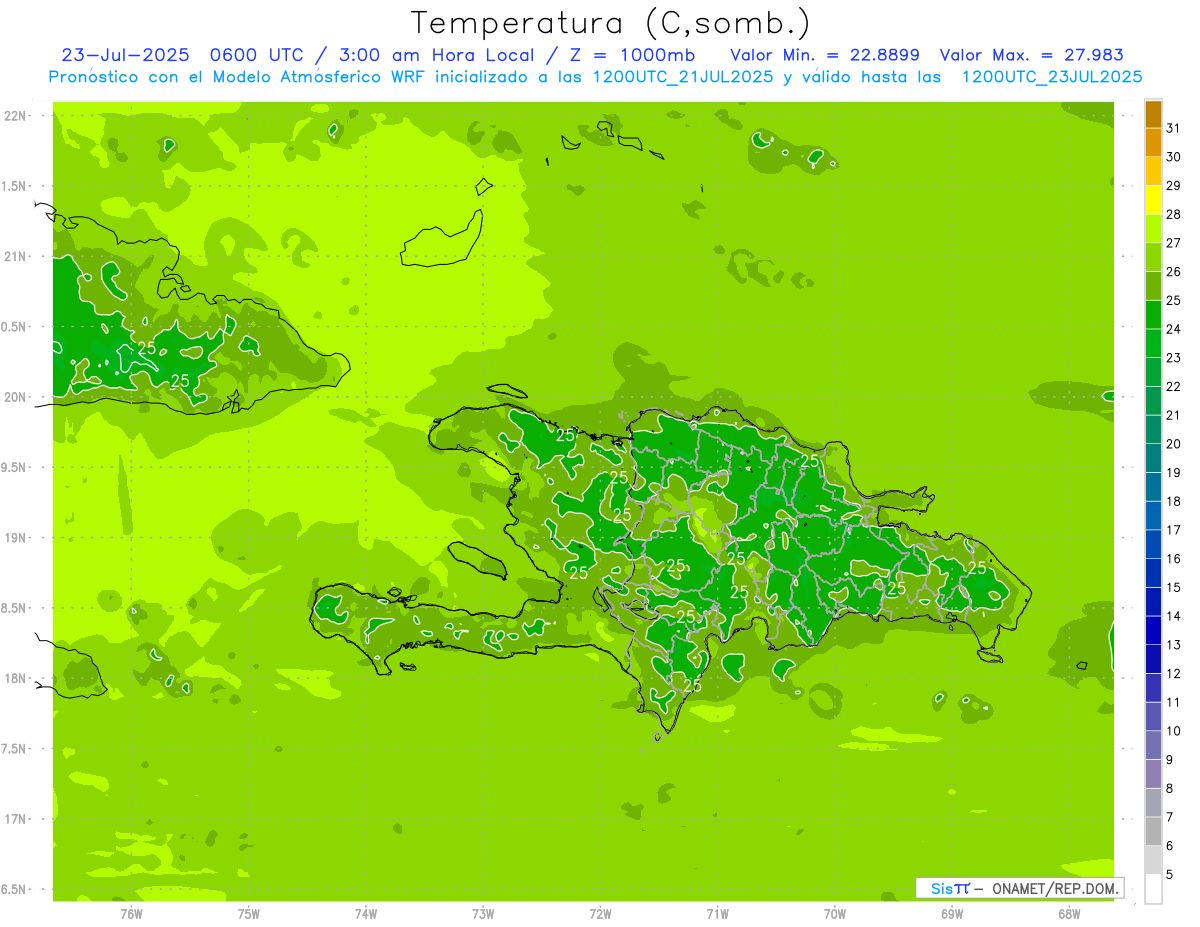The height and width of the screenshot is (927, 1200).
Task: Select the date text "23-Jul-2025"
Action: (x=125, y=55)
